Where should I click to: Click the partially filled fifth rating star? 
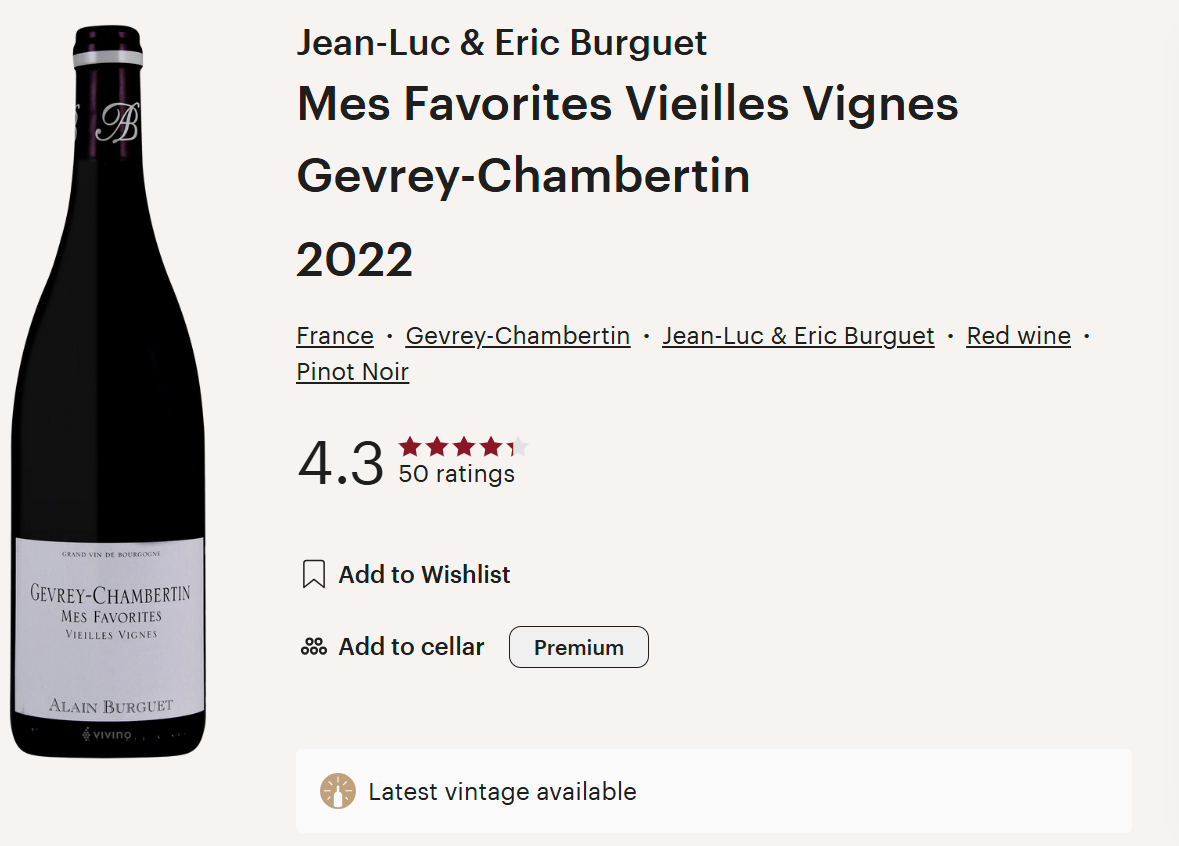518,447
